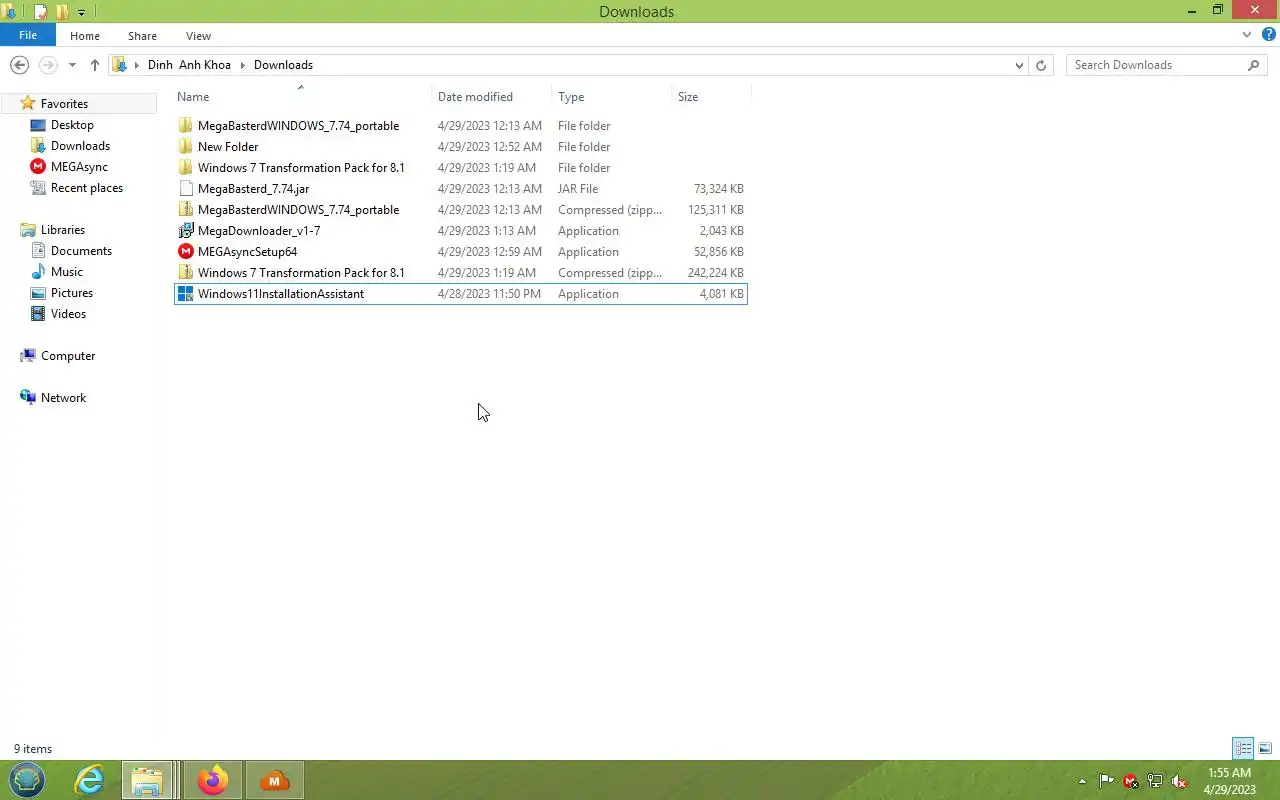Select Desktop in Favorites

click(x=72, y=125)
